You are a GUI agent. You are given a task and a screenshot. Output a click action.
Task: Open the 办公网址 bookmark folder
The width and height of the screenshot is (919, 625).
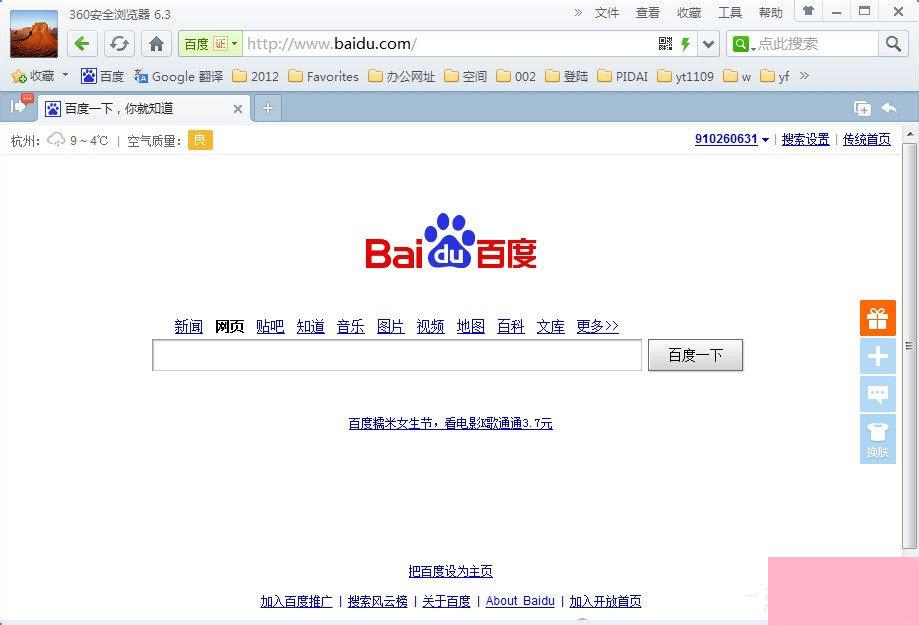pos(401,76)
